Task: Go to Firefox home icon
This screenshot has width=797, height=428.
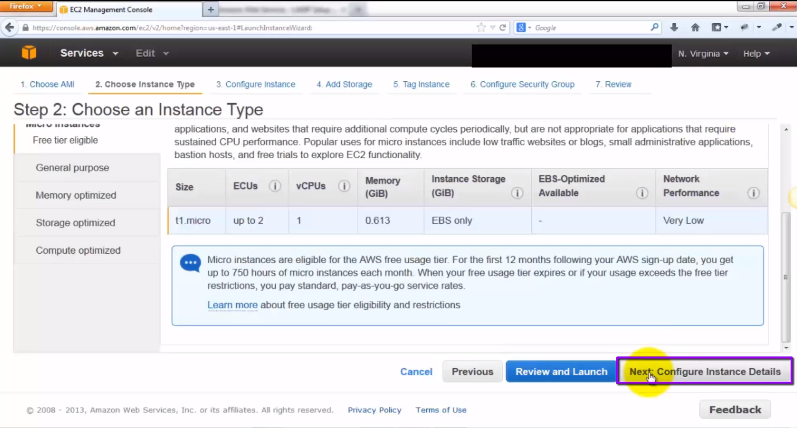Action: point(695,27)
